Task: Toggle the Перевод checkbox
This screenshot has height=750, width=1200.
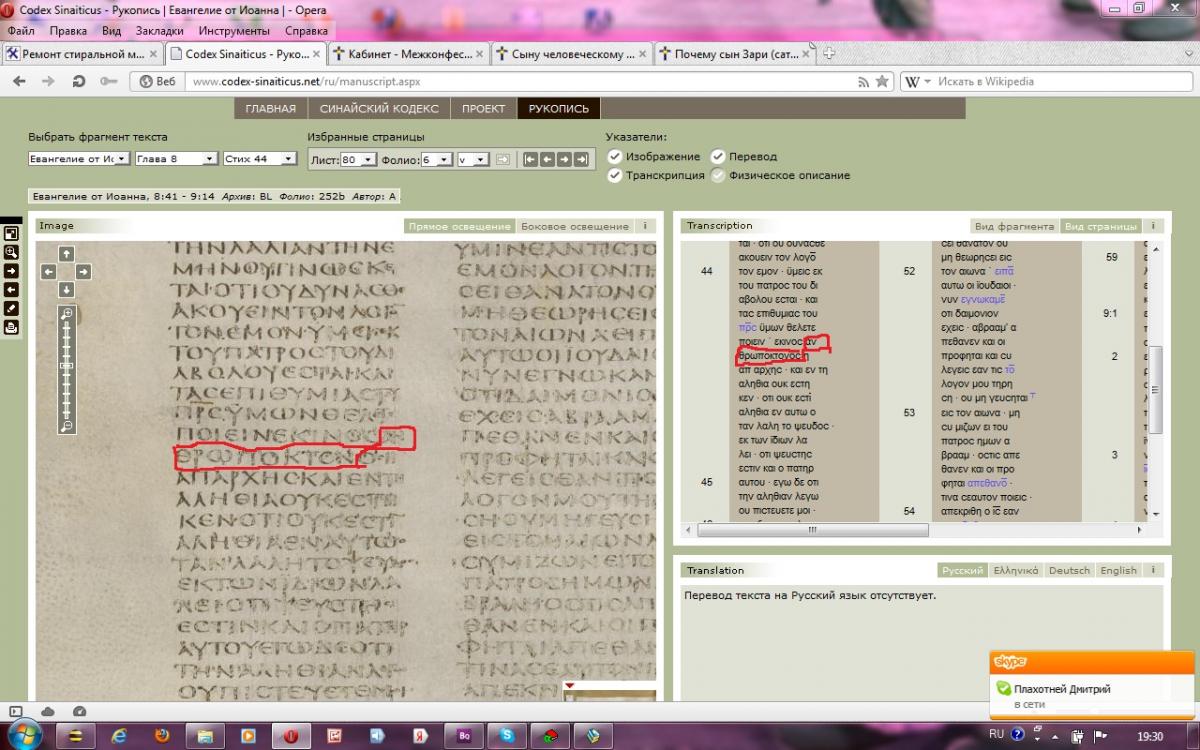Action: point(718,157)
